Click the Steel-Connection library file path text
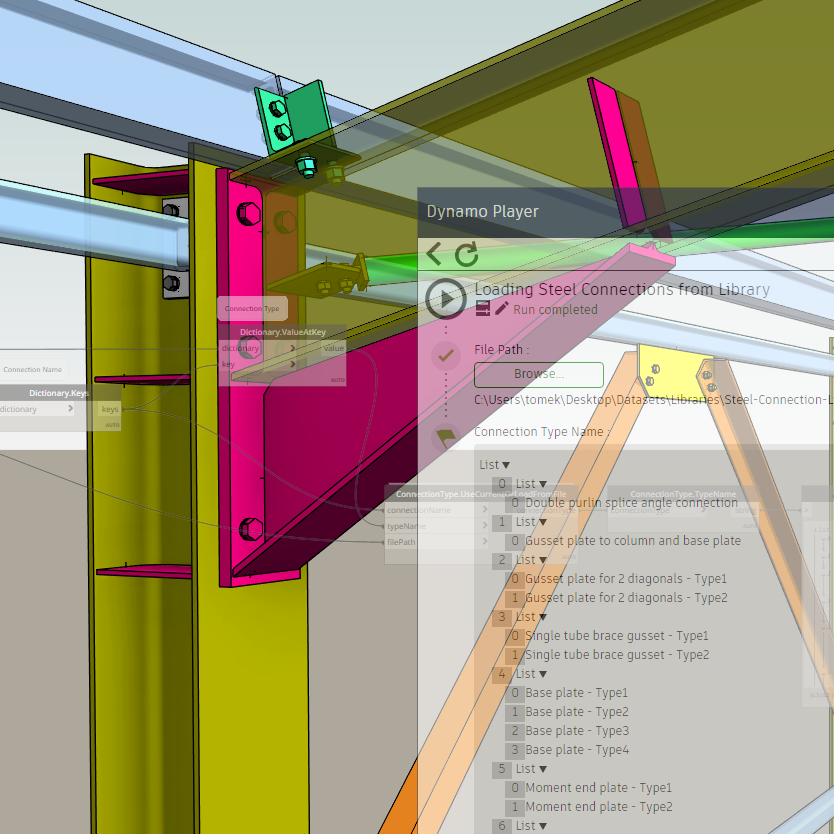Image resolution: width=834 pixels, height=834 pixels. pos(654,400)
